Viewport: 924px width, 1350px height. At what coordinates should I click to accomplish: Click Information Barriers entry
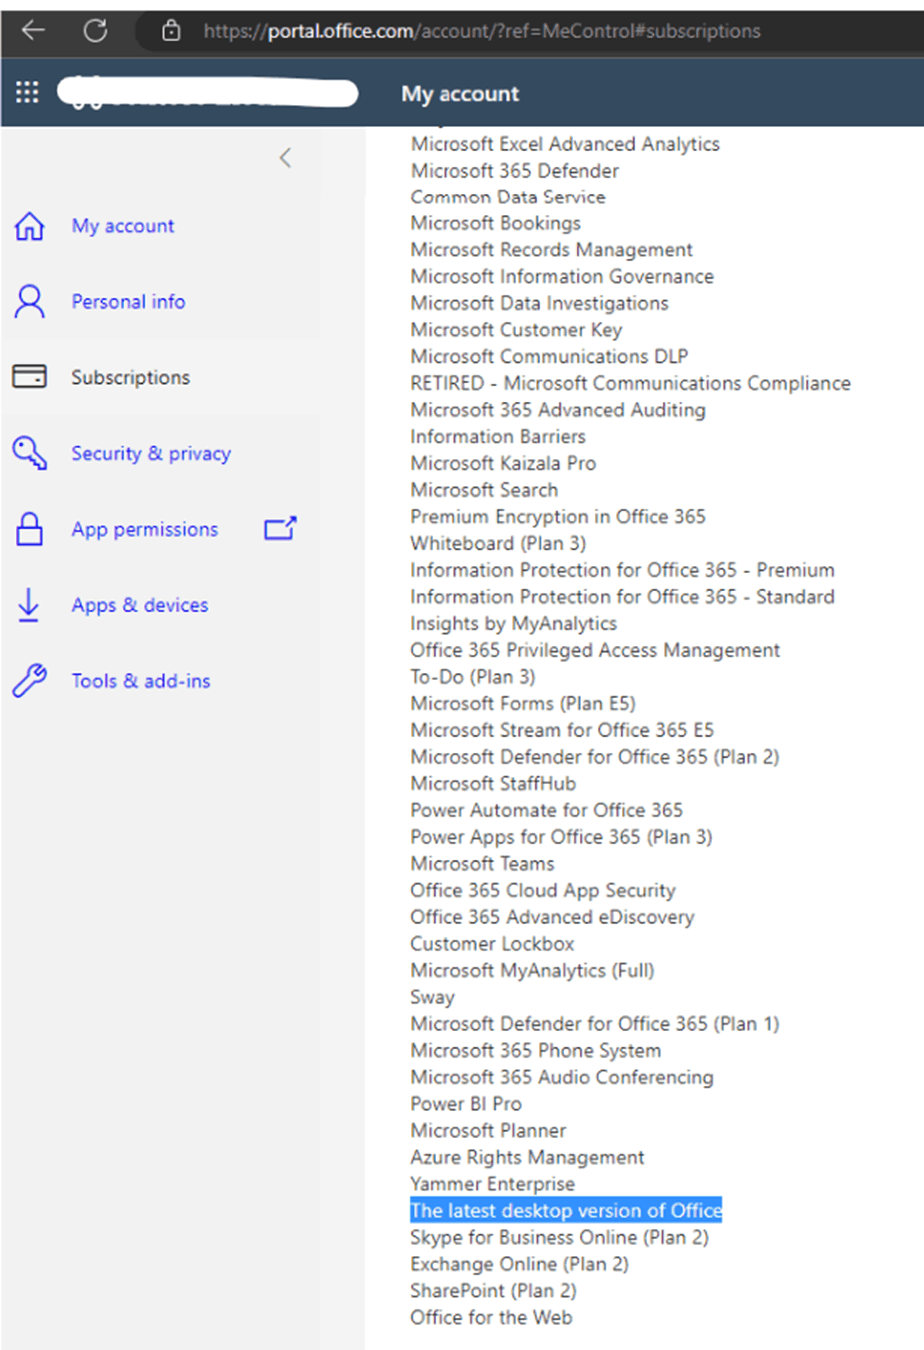pyautogui.click(x=498, y=436)
